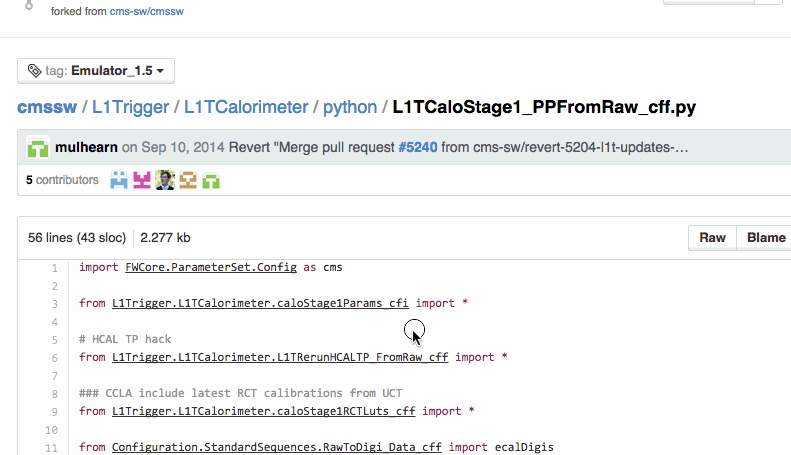Open the mulhearn username link
791x455 pixels.
point(87,147)
